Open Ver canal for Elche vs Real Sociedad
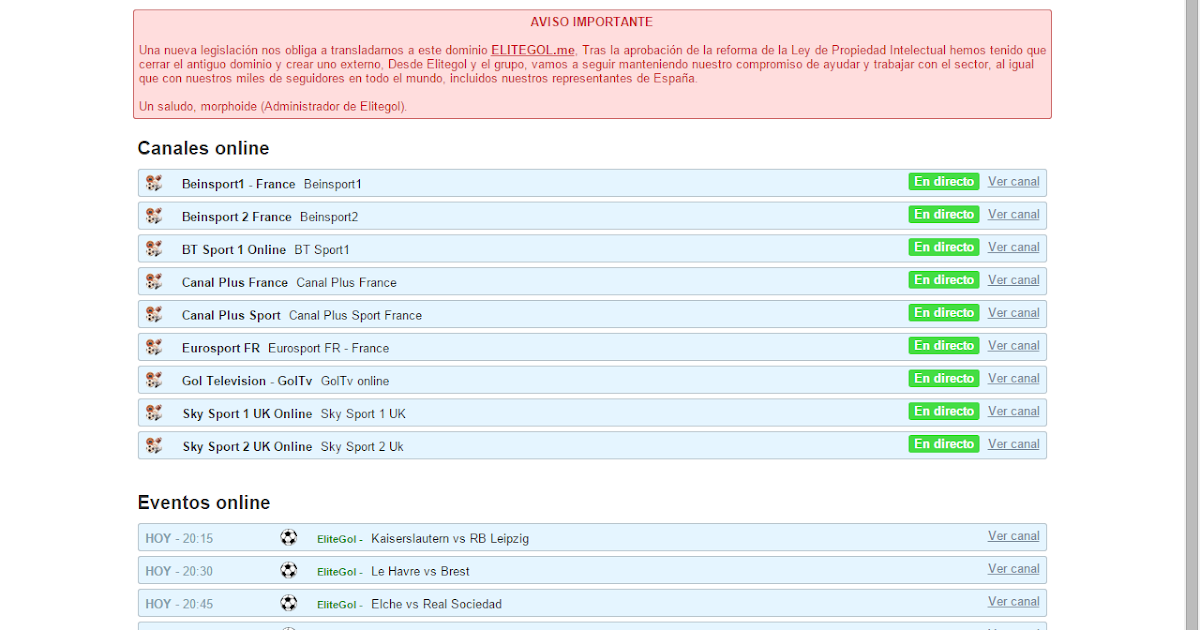The height and width of the screenshot is (630, 1200). 1013,602
